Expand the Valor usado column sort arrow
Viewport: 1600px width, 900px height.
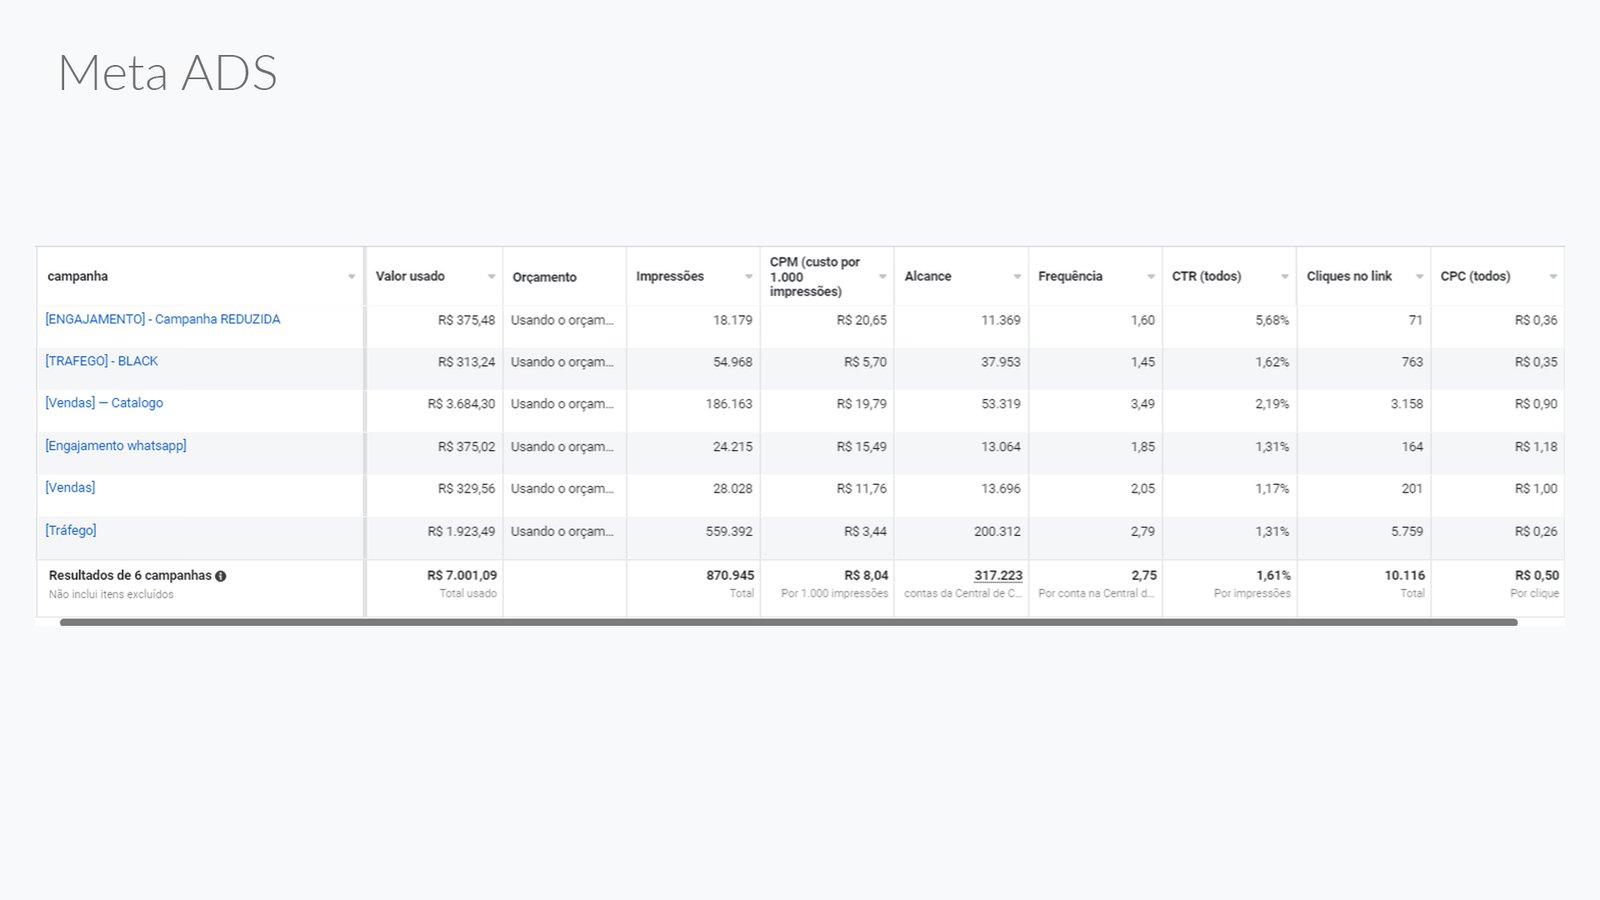pyautogui.click(x=491, y=277)
